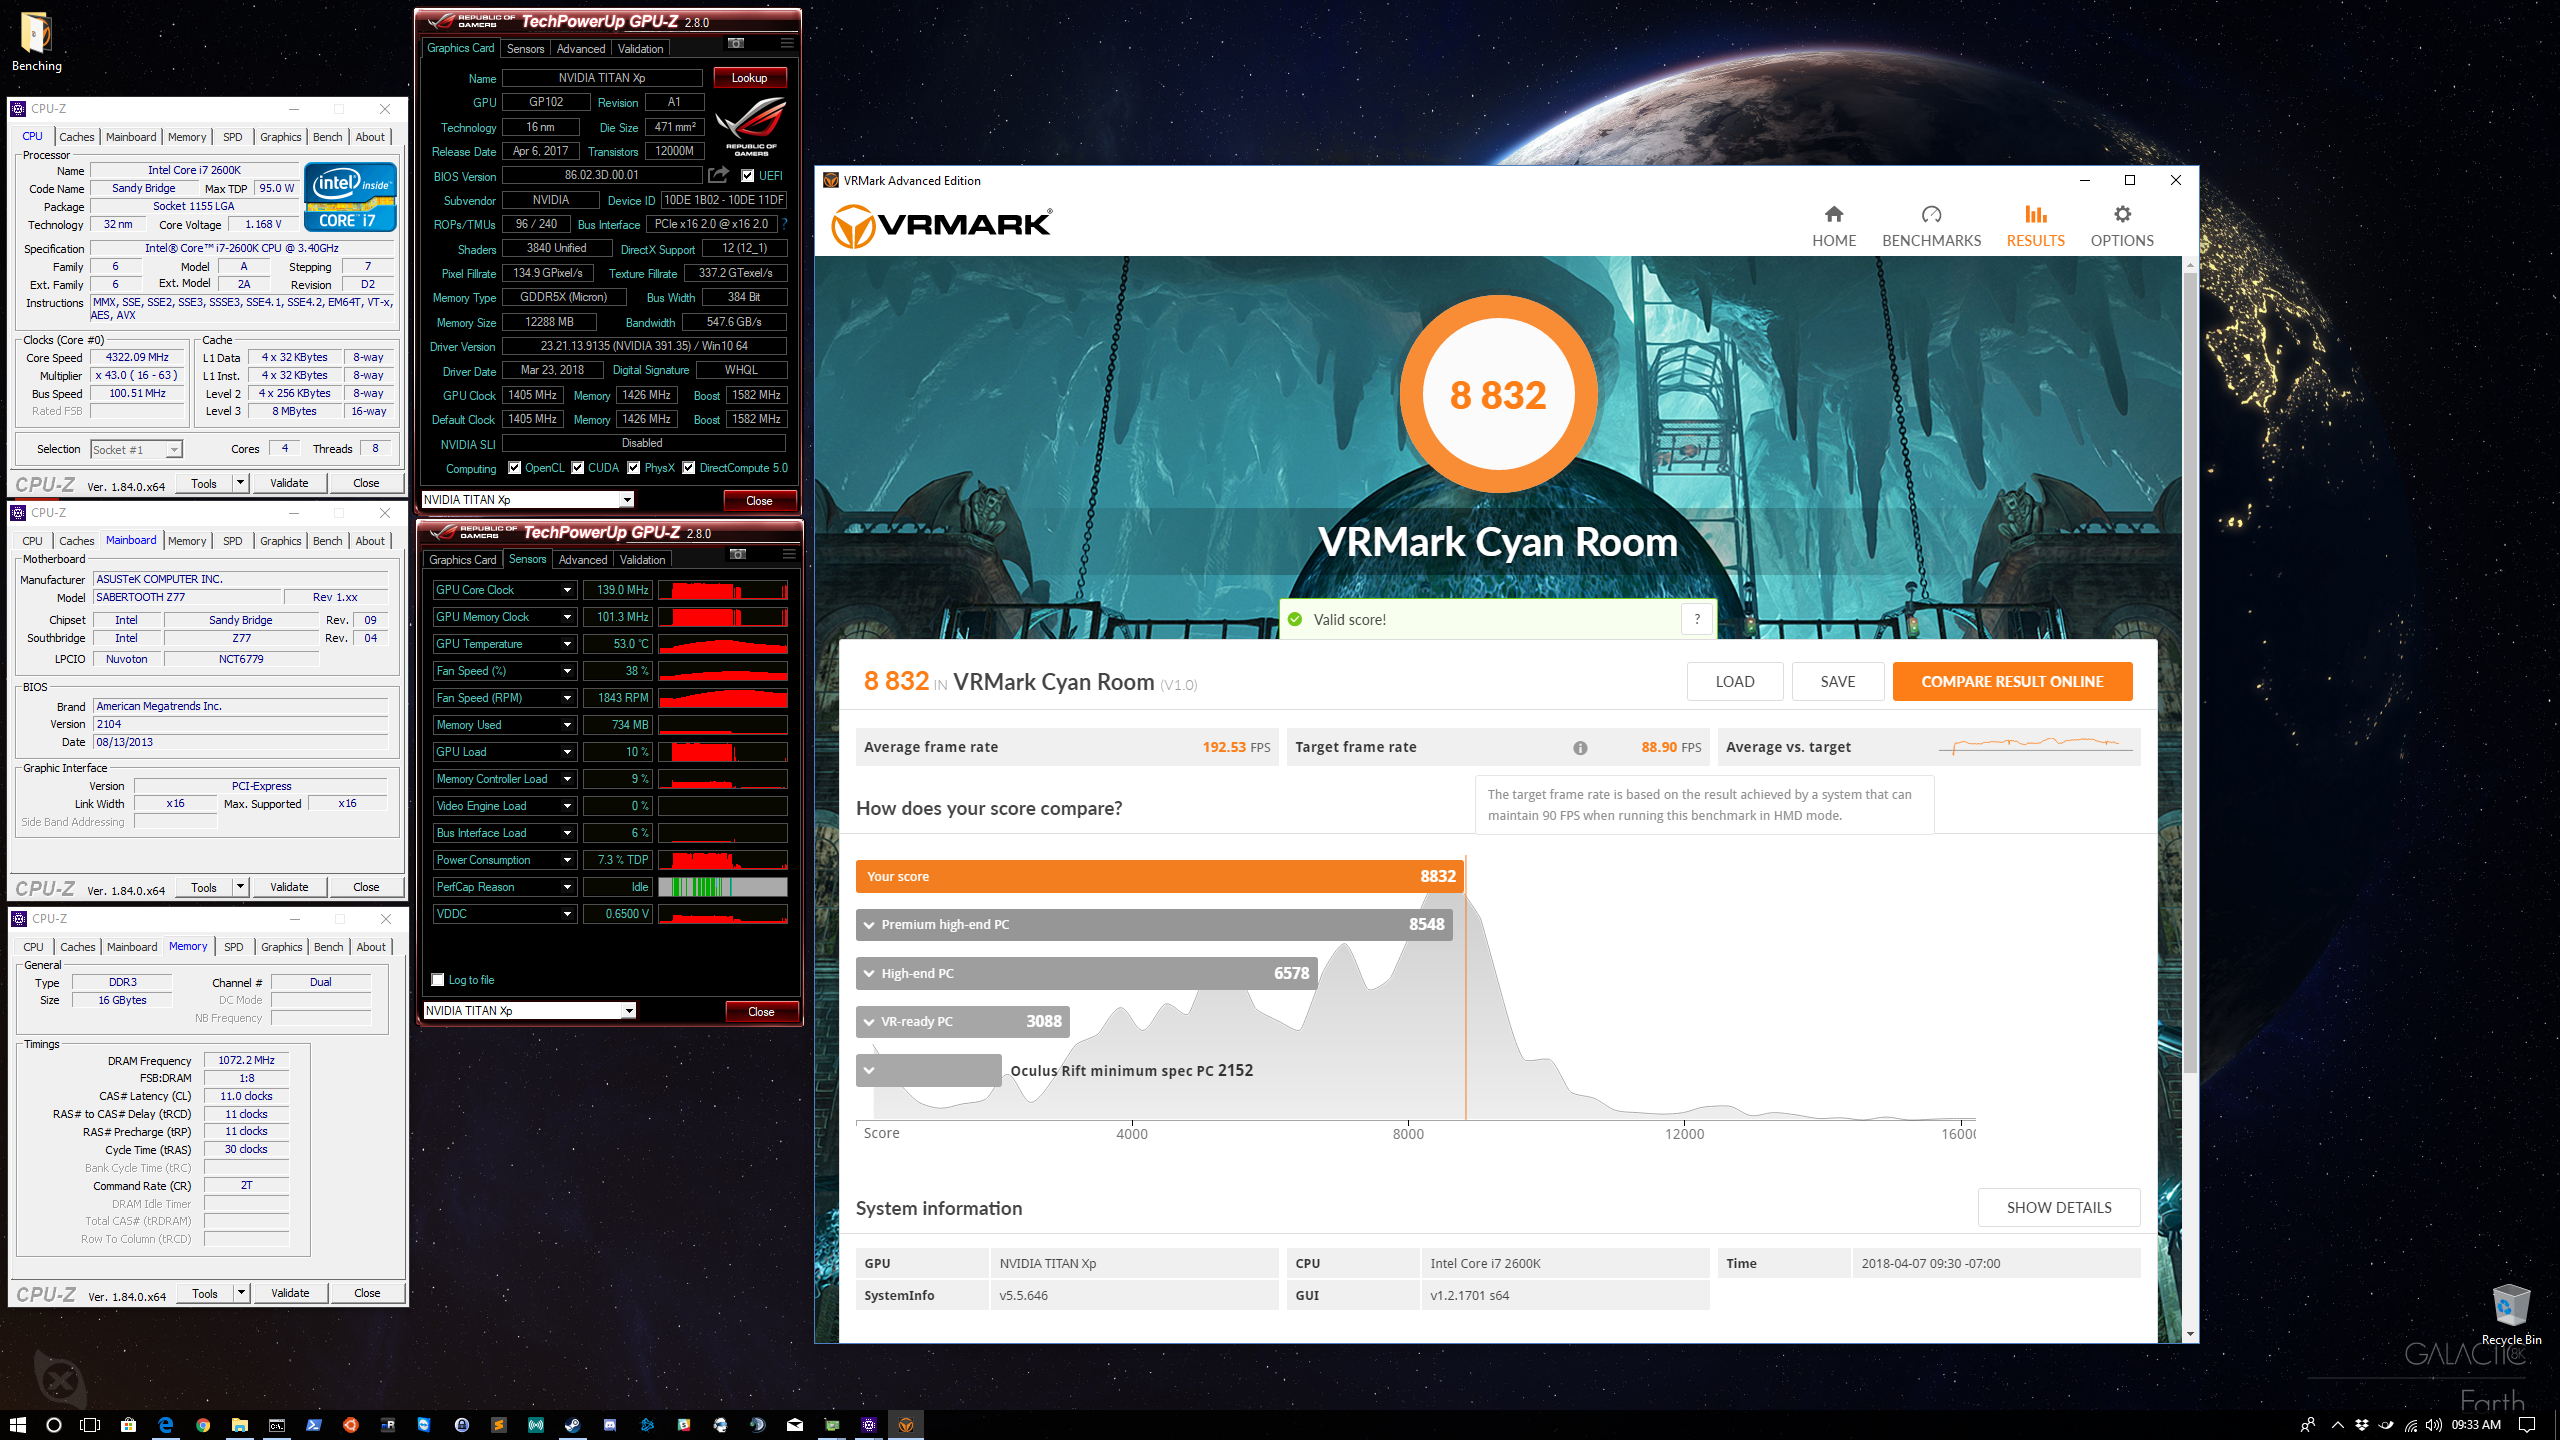Screen dimensions: 2560x1440
Task: Click the screenshot camera icon in upper GPU-Z
Action: [736, 43]
